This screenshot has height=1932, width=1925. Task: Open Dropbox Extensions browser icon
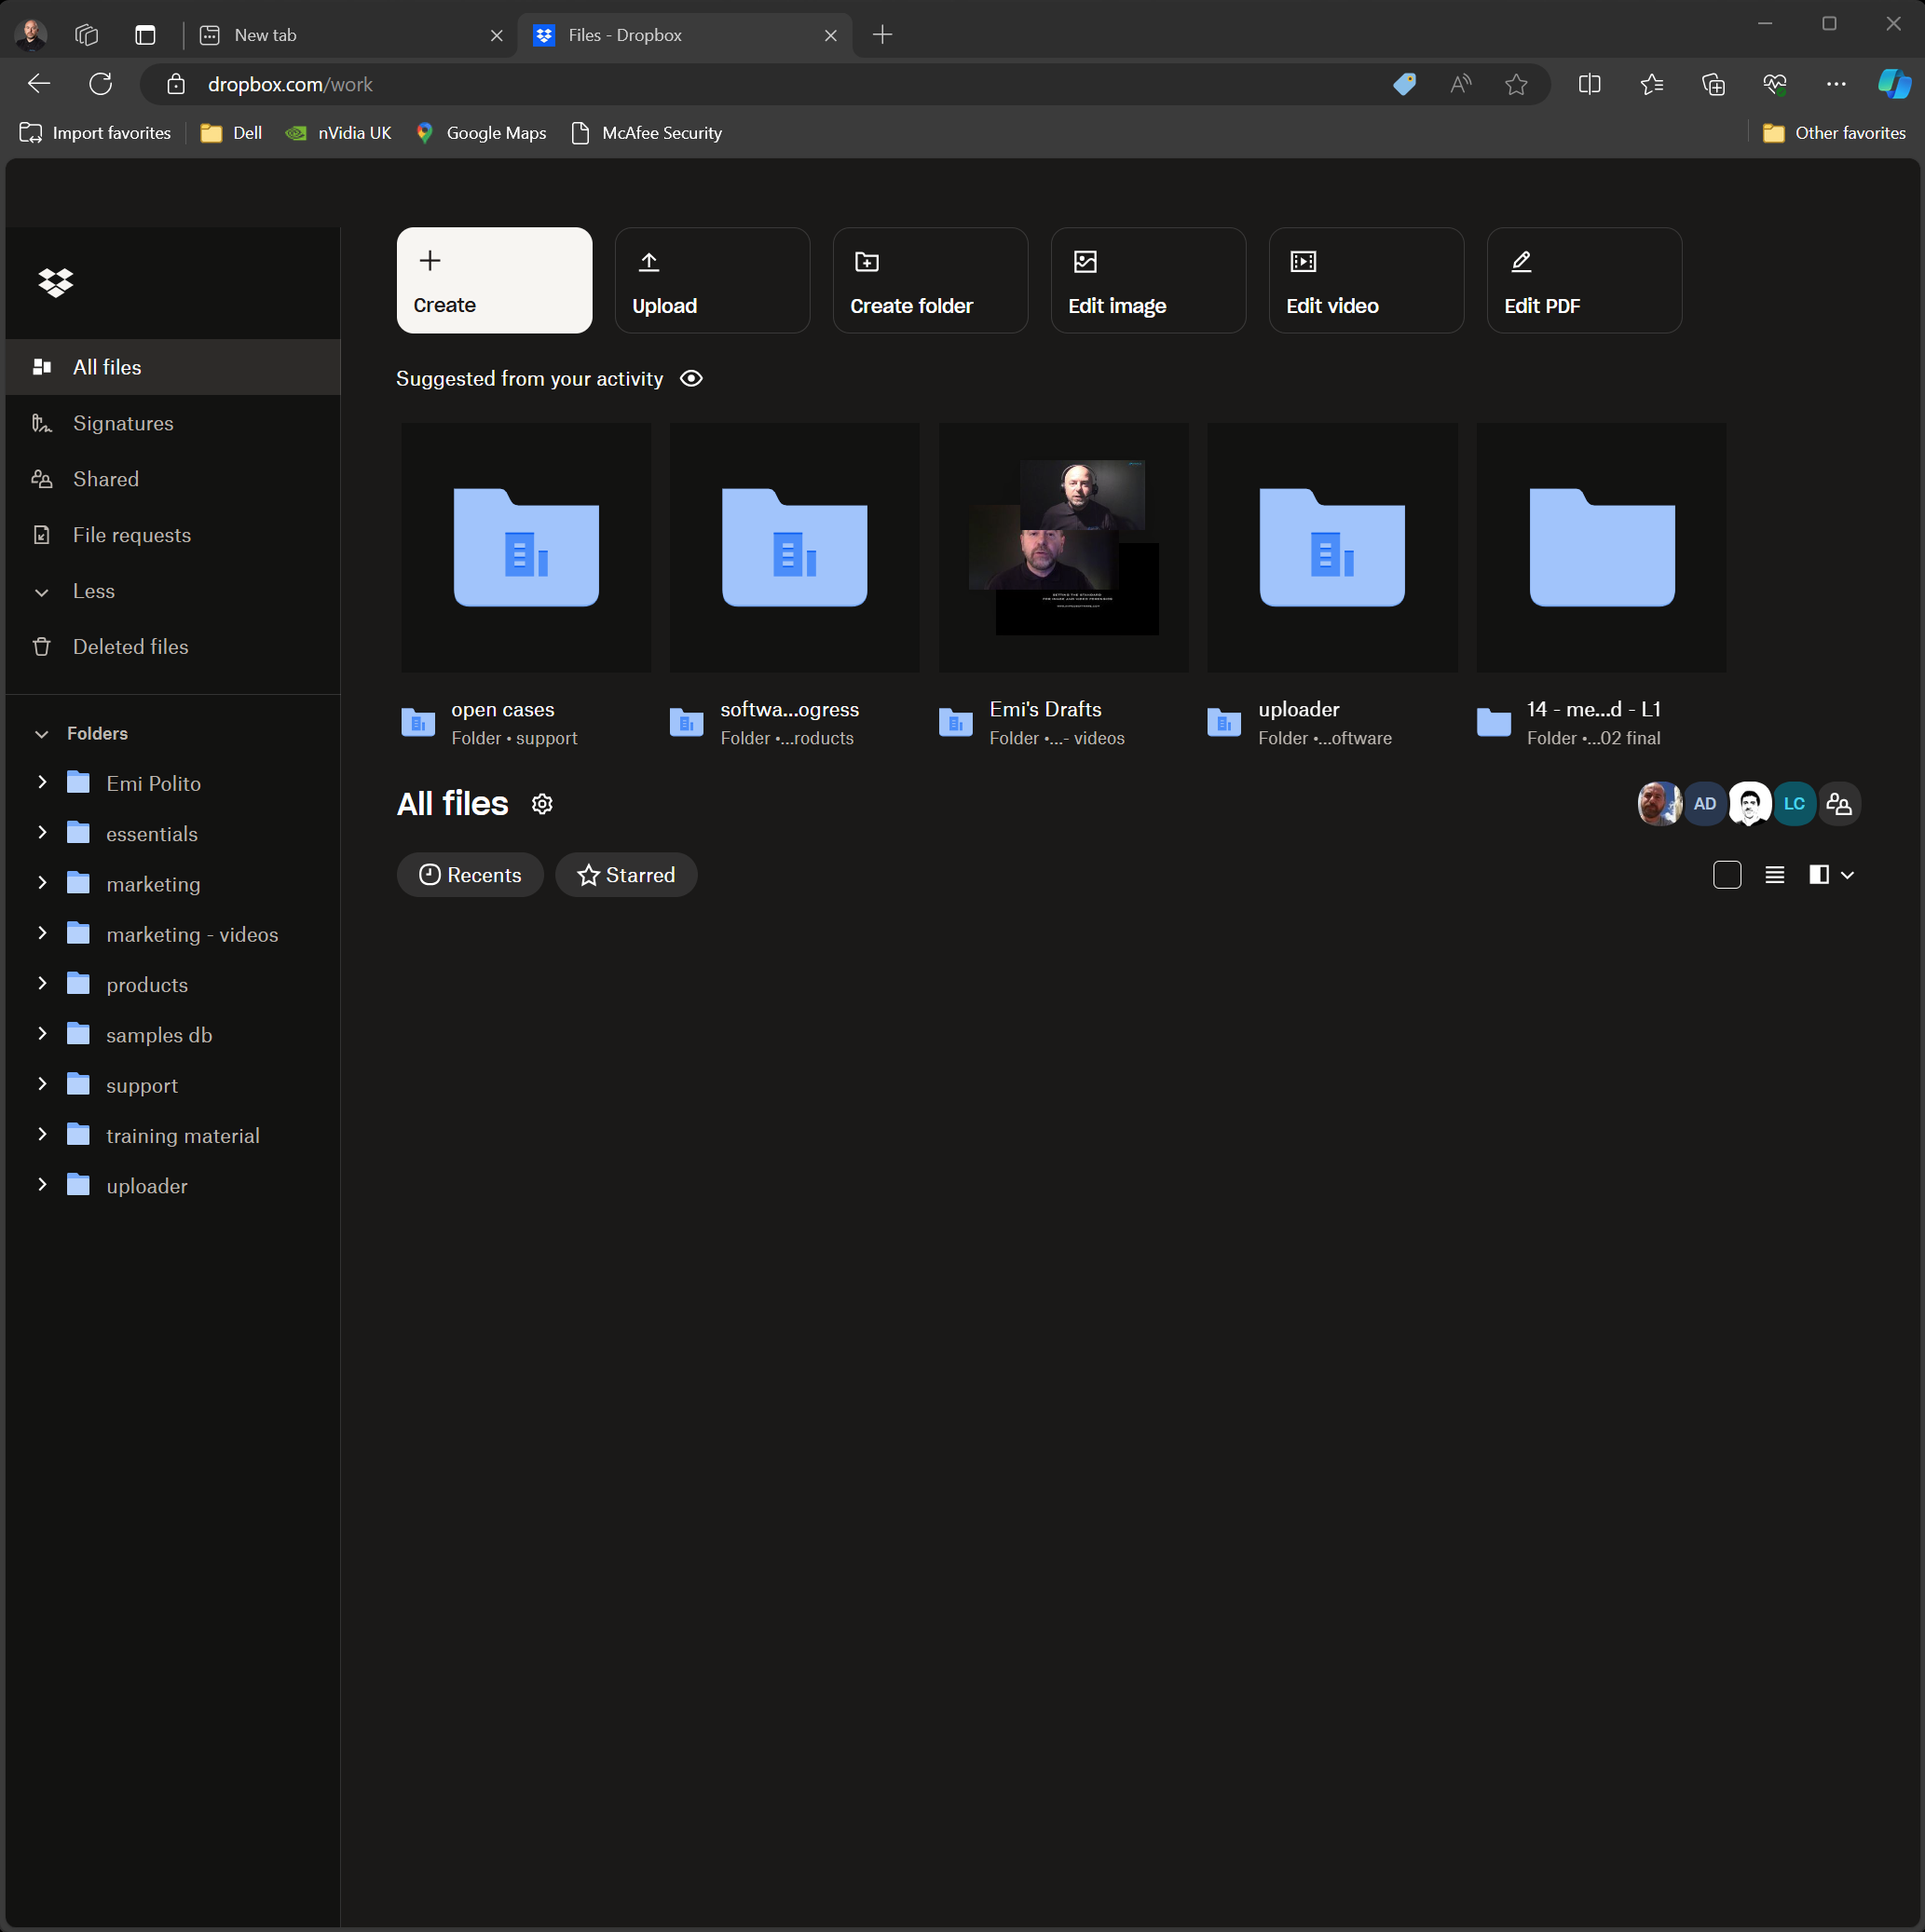click(x=1405, y=85)
